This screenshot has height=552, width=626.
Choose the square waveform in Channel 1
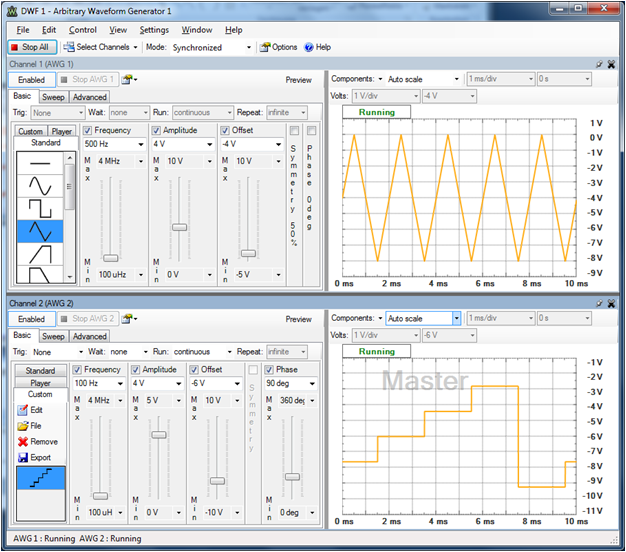[40, 209]
